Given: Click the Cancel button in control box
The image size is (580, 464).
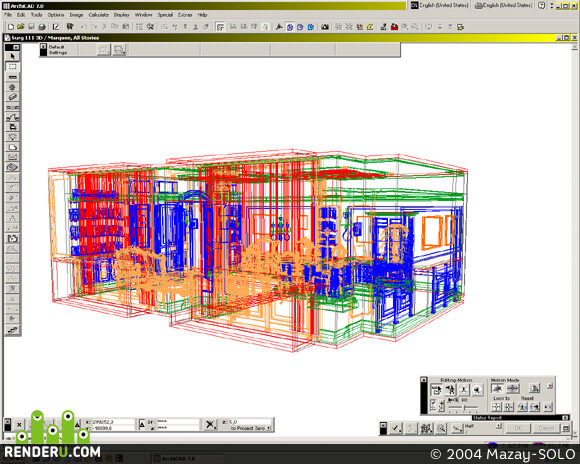Looking at the screenshot, I should [546, 428].
